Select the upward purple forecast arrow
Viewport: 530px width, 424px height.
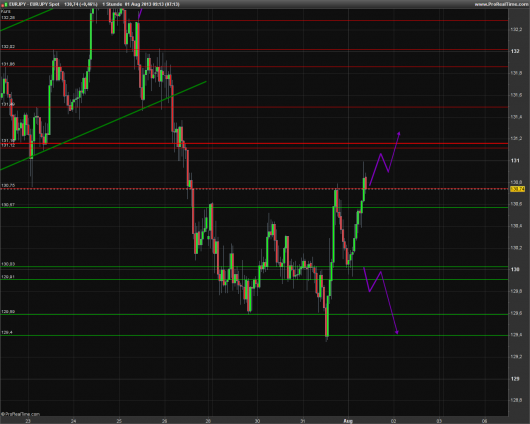[384, 159]
